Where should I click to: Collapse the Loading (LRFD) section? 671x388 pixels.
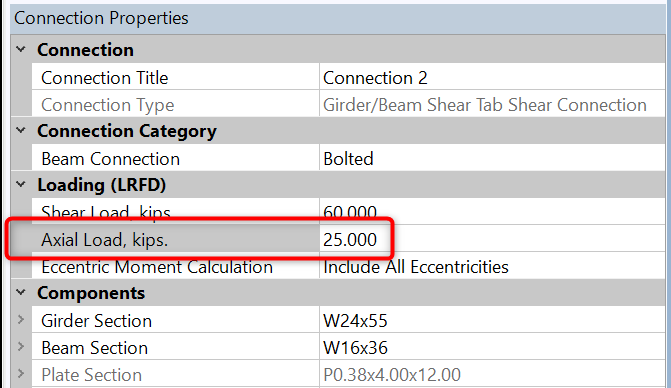click(x=21, y=185)
